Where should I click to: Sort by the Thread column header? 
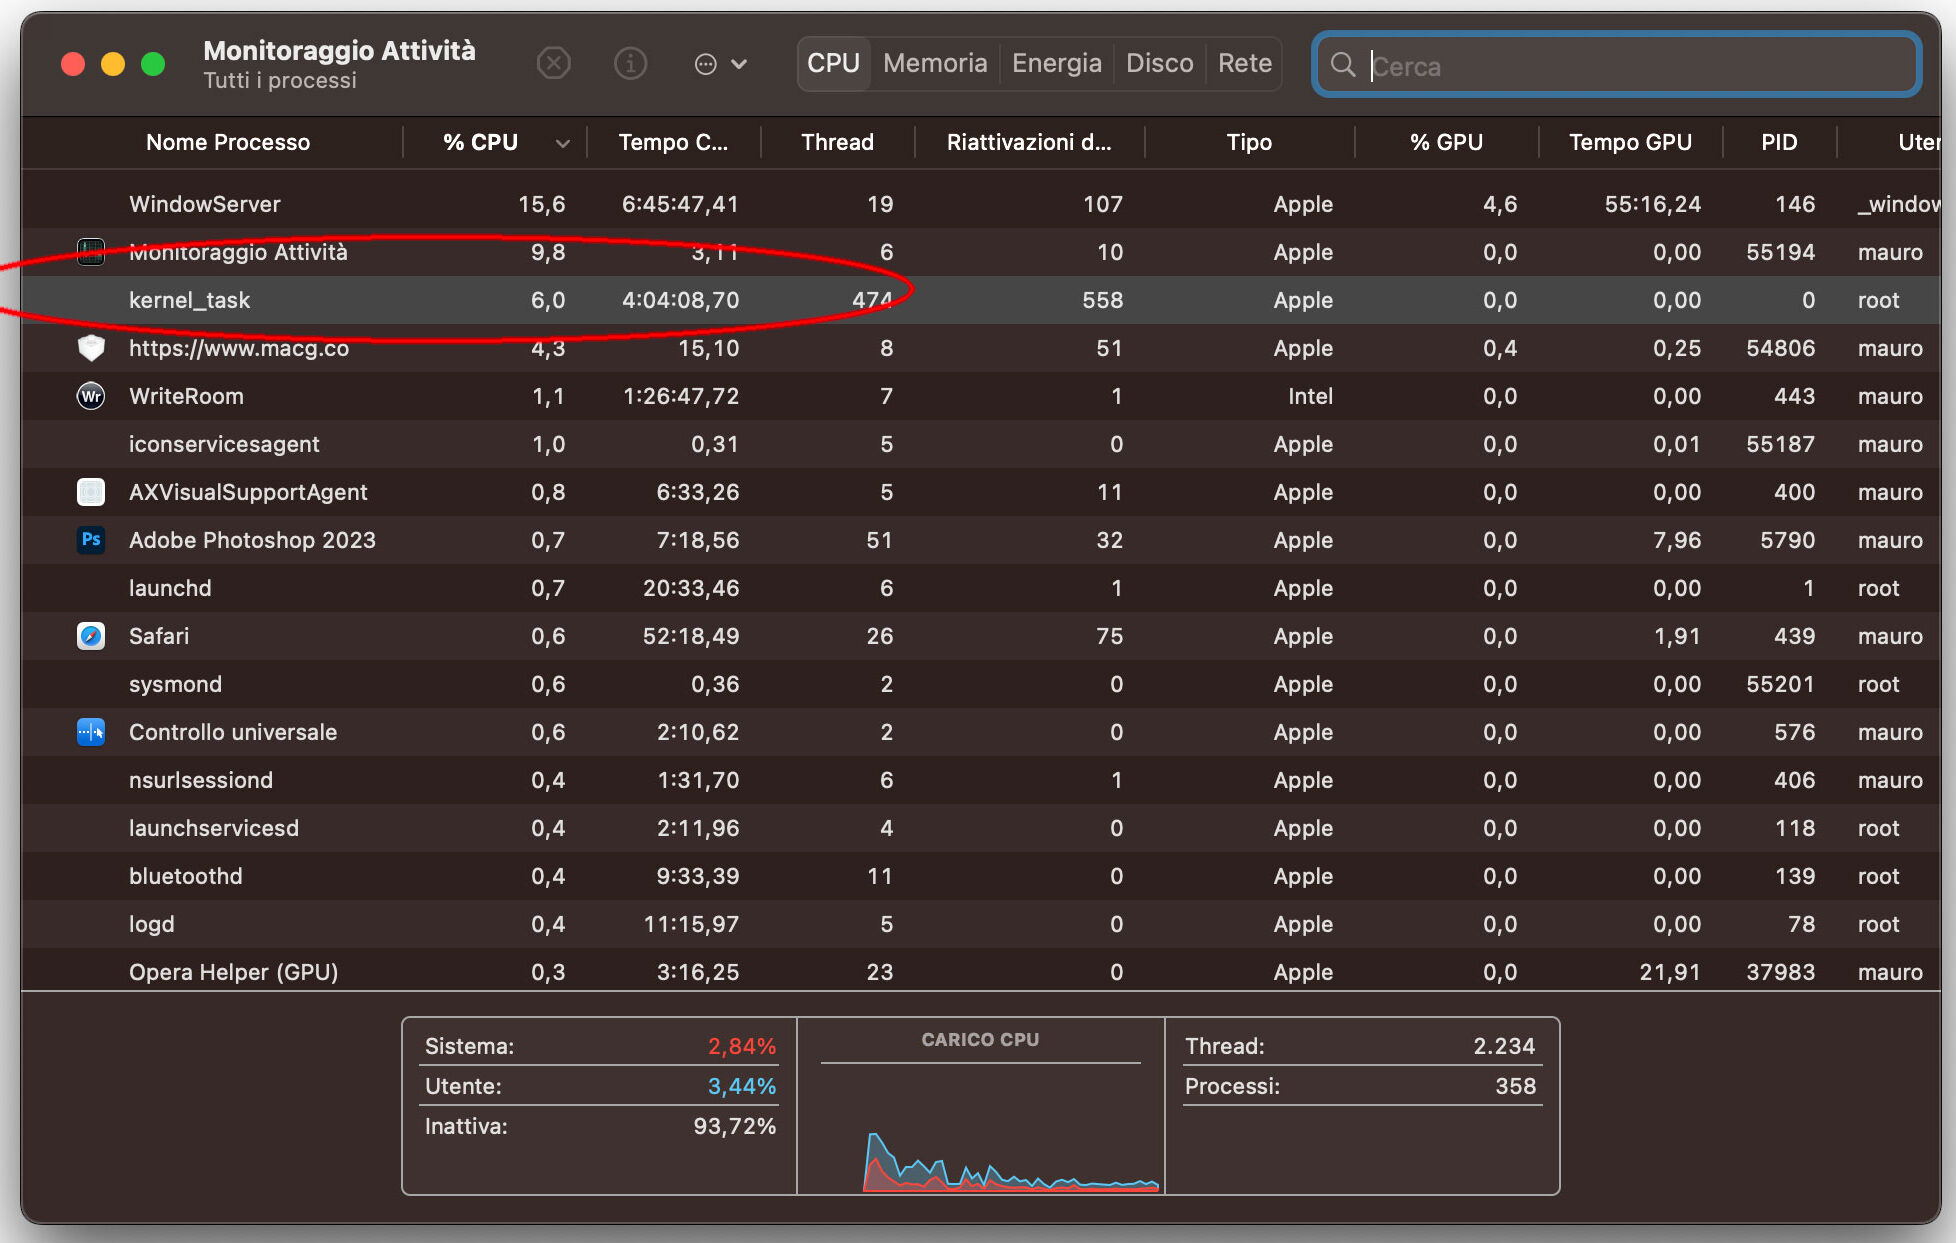click(837, 143)
